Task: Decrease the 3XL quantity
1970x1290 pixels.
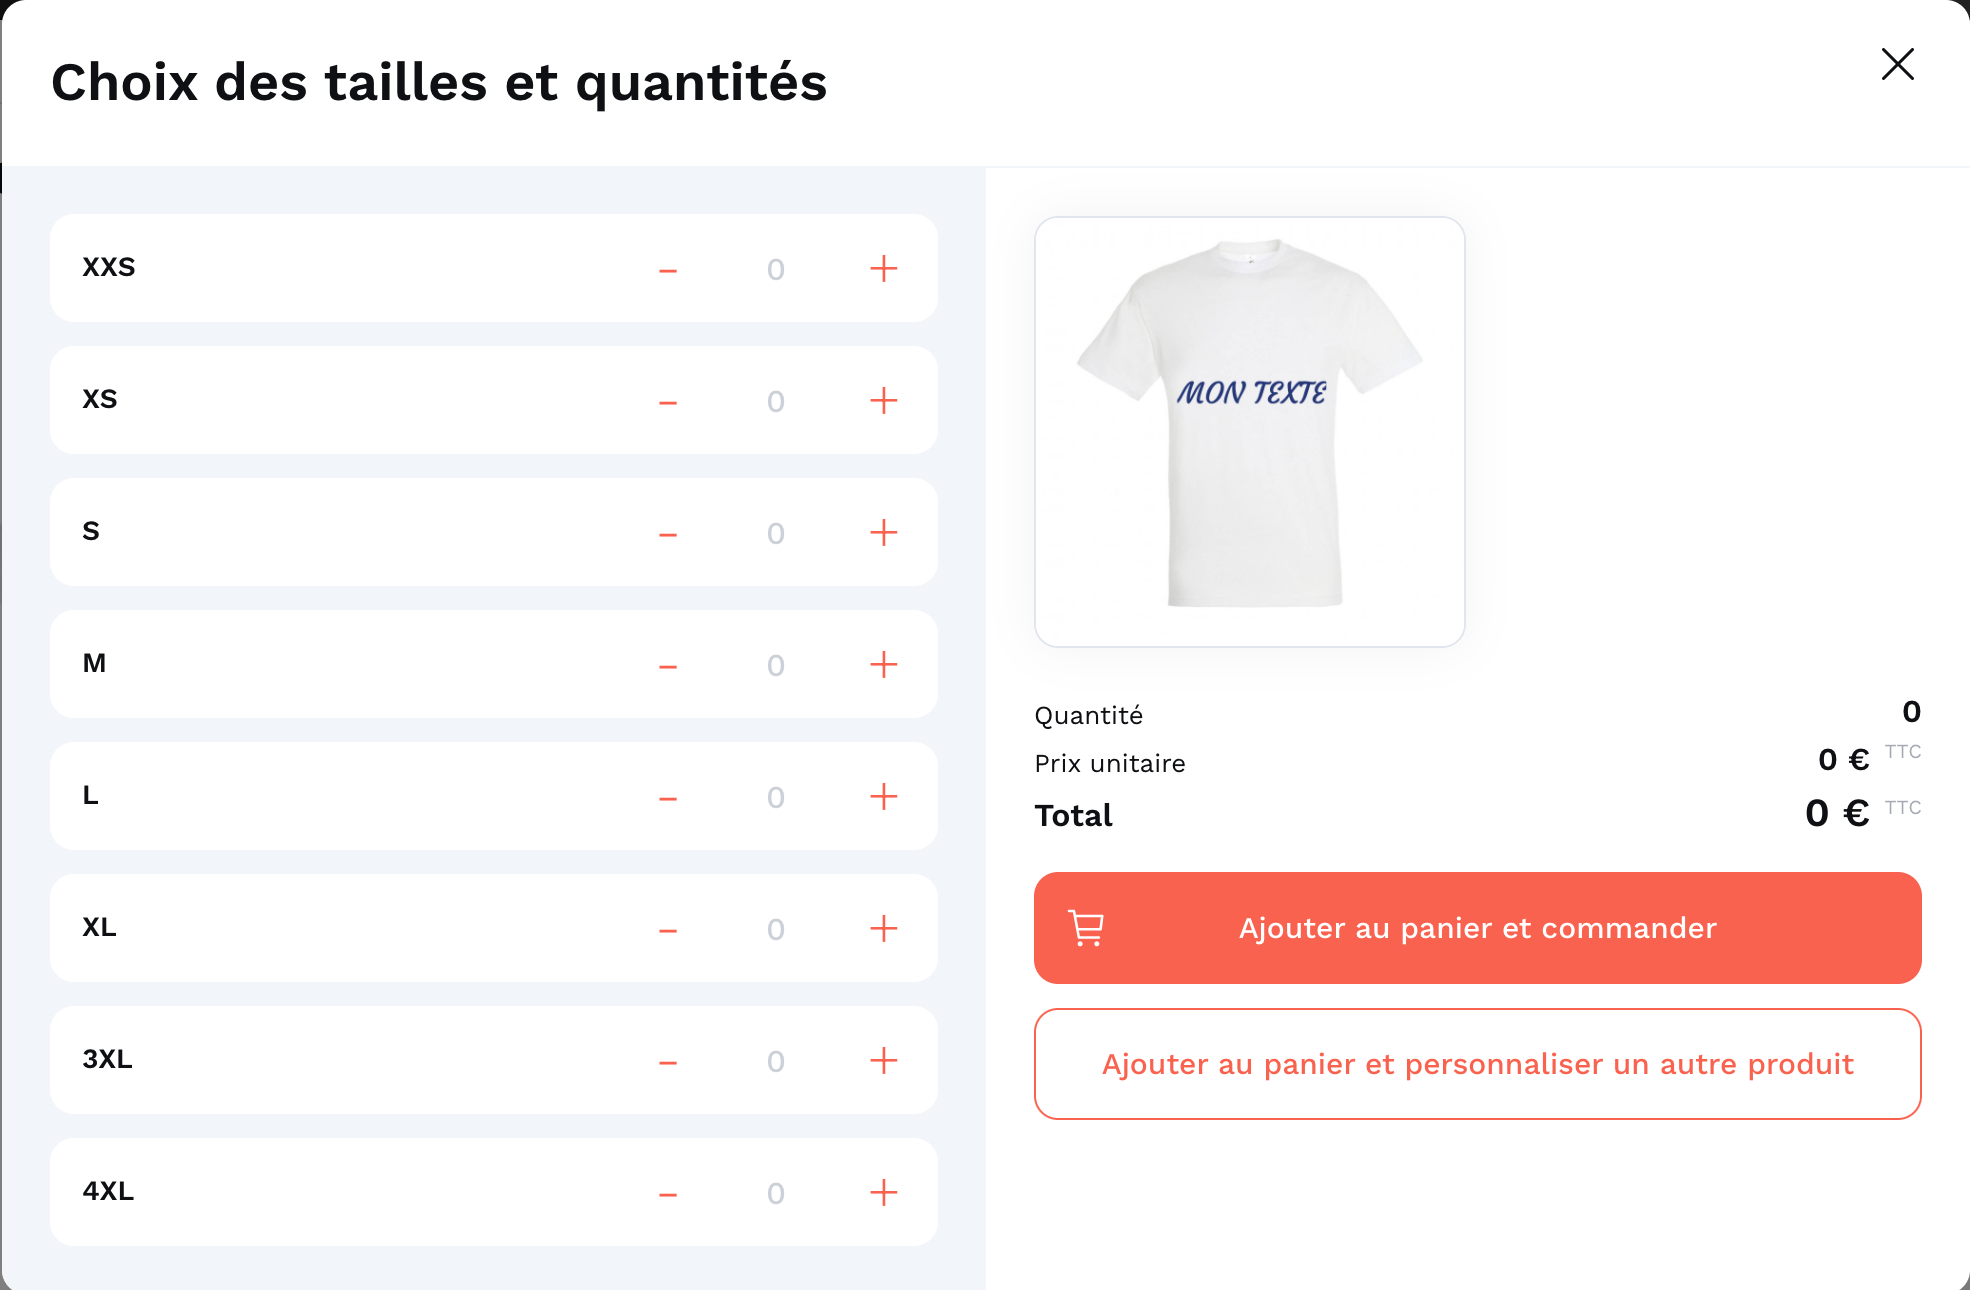Action: 667,1060
